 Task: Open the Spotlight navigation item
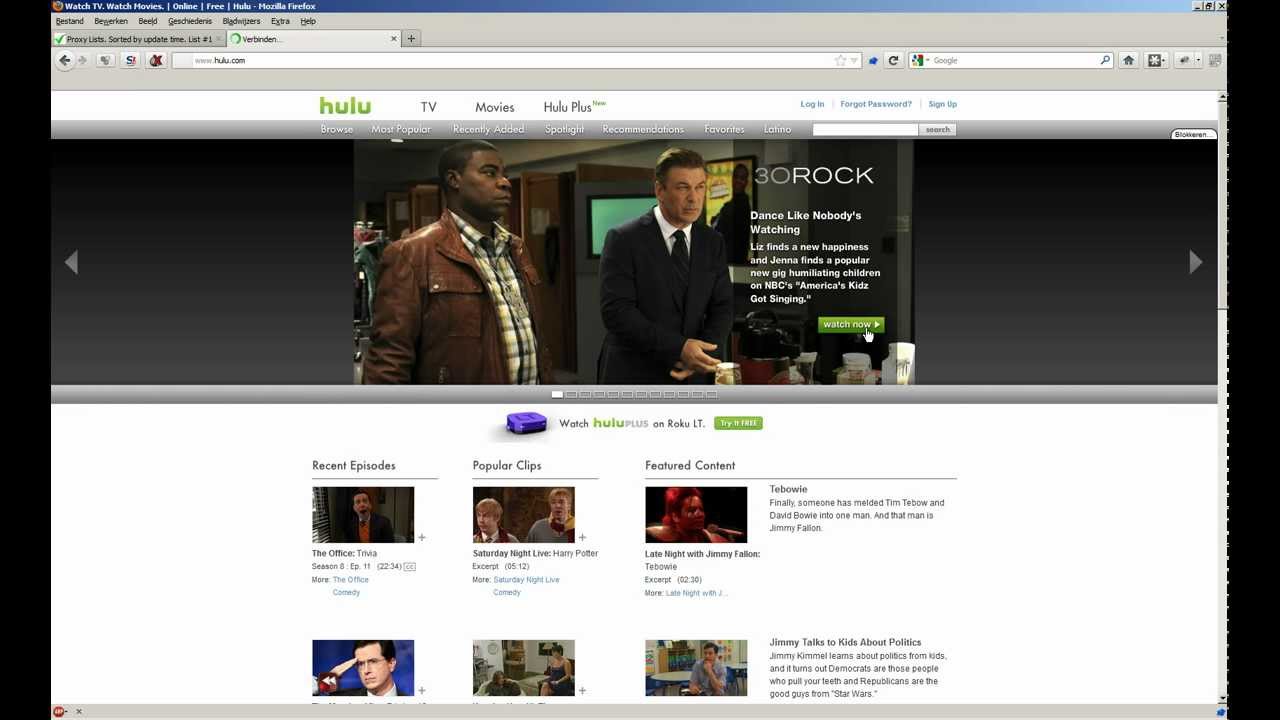(x=564, y=129)
